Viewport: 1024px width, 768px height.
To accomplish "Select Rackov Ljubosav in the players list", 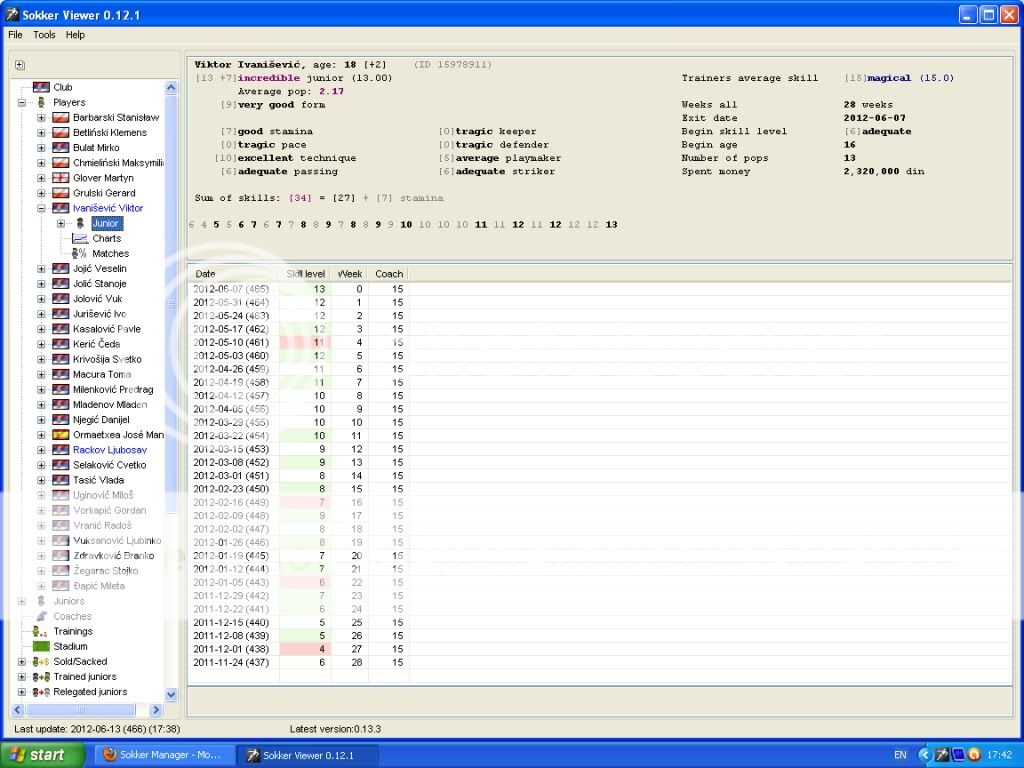I will pos(109,450).
